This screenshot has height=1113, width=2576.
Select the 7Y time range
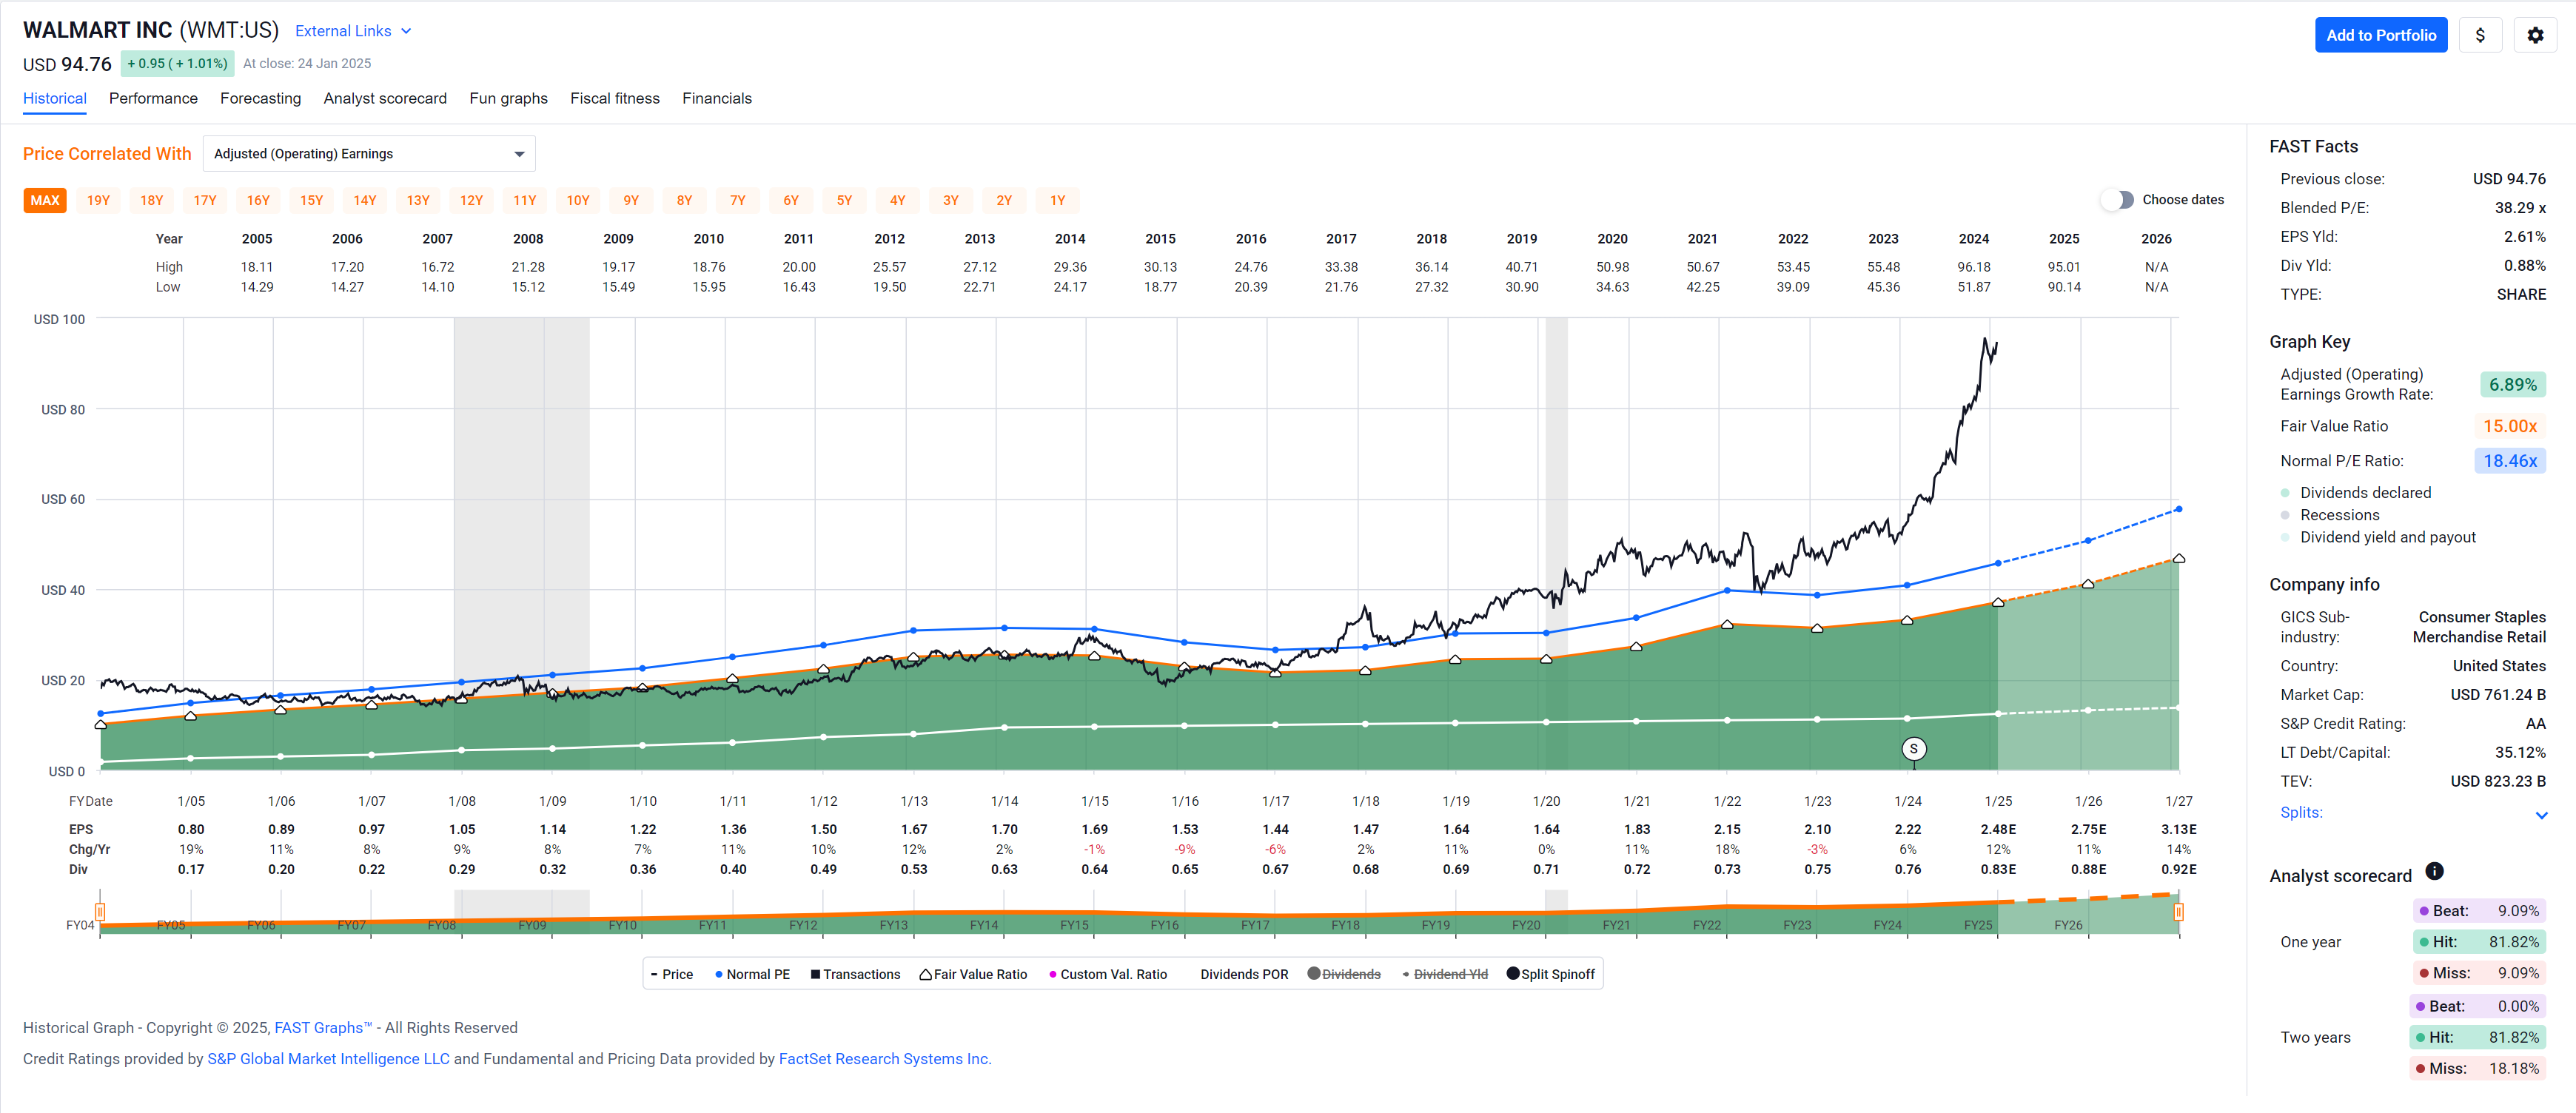738,200
